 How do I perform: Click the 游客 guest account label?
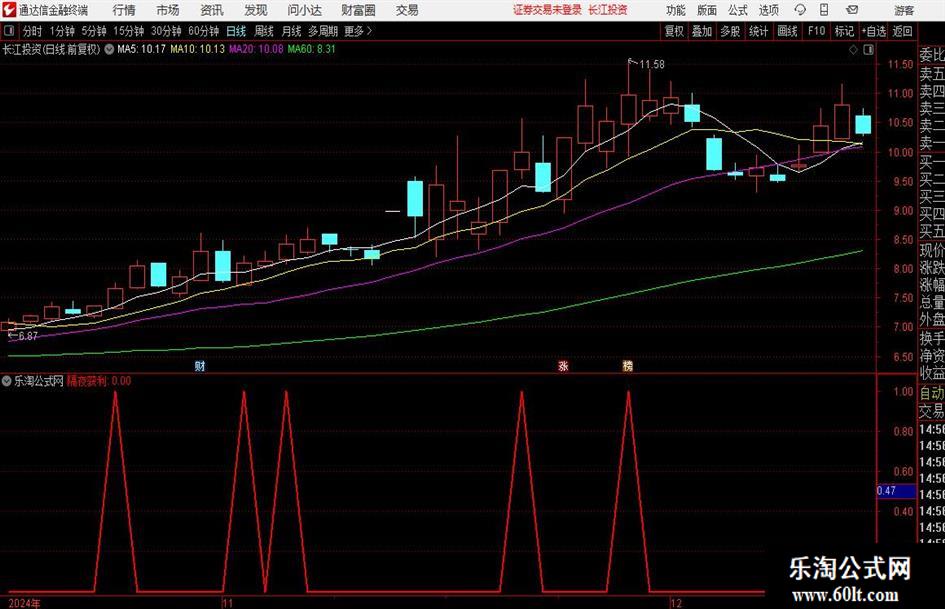[x=904, y=10]
